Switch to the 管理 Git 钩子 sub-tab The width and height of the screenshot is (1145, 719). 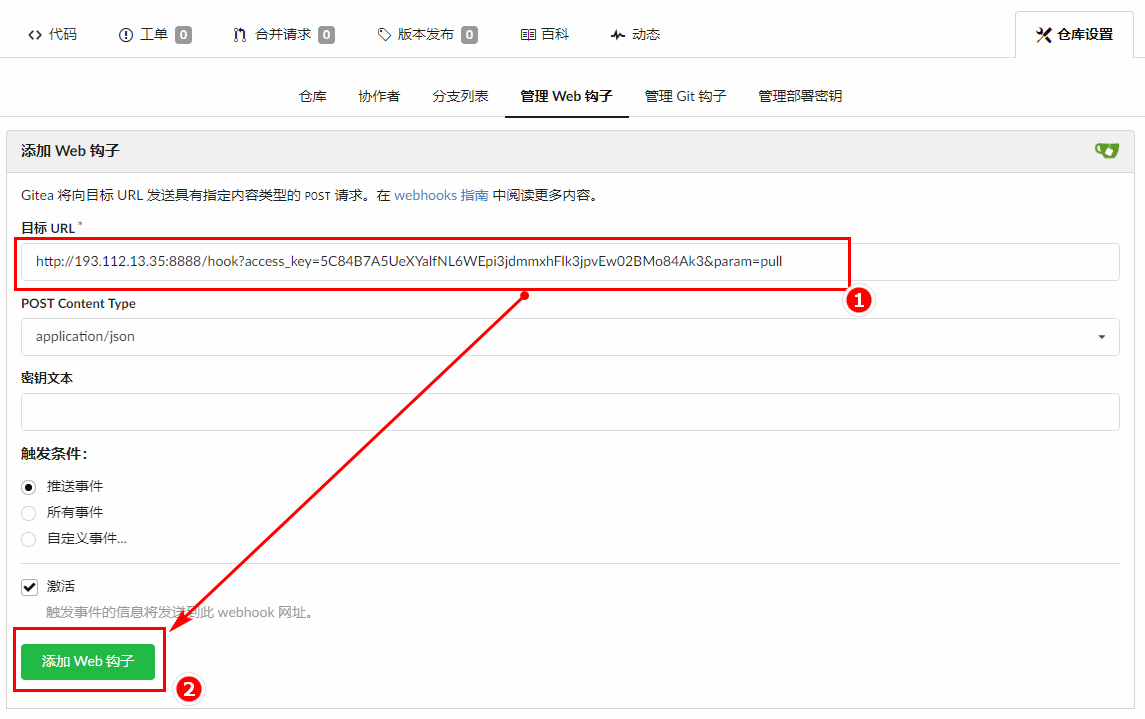point(685,97)
